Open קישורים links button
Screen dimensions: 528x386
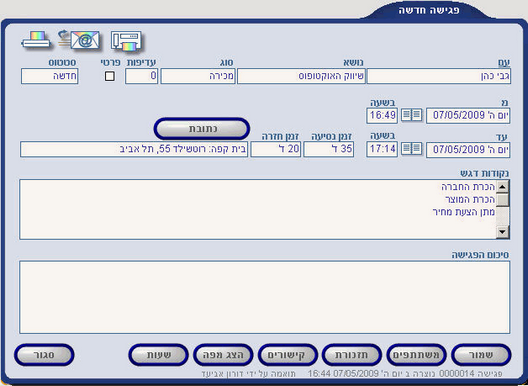coord(288,355)
